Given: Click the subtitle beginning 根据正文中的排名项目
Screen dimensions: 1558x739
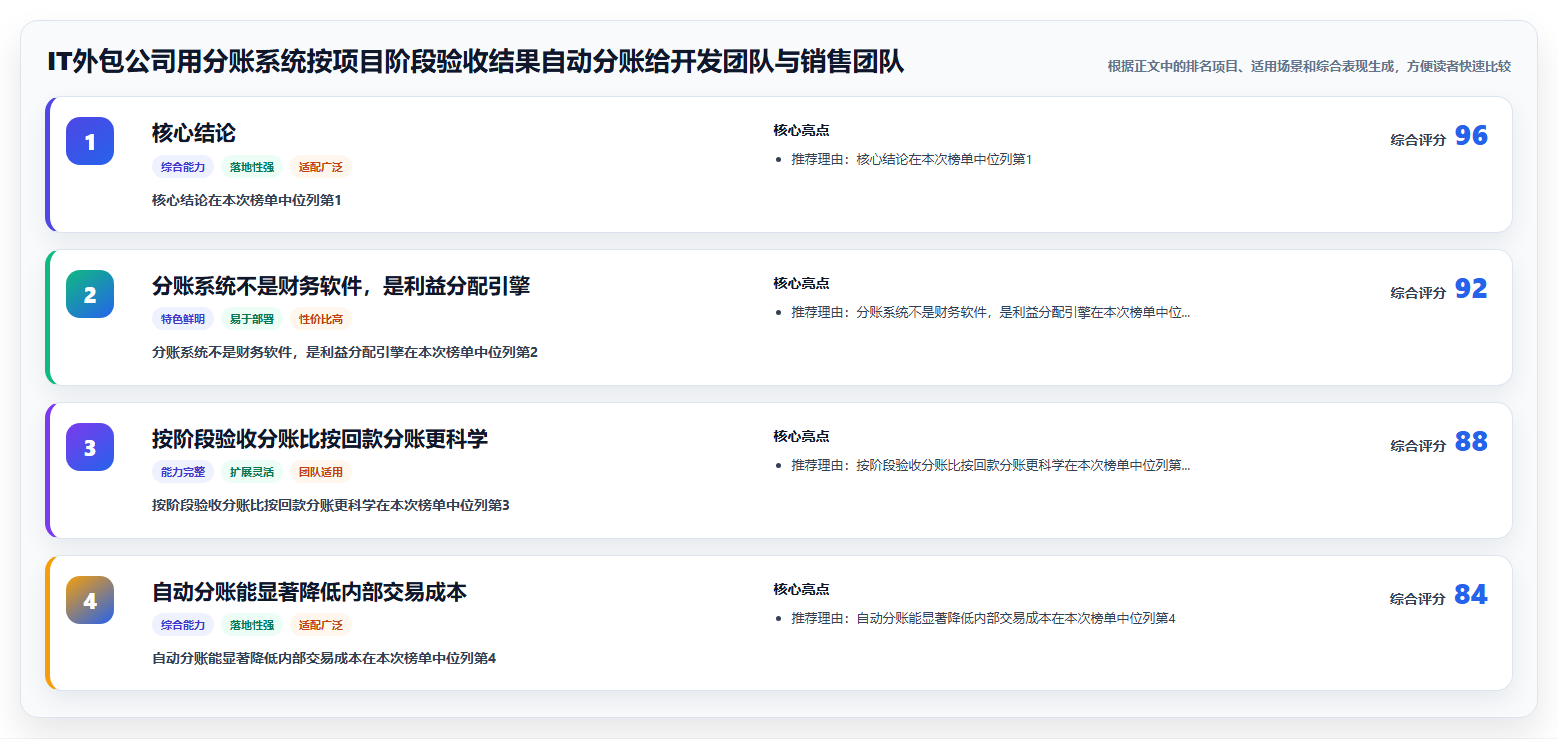Looking at the screenshot, I should 1309,66.
